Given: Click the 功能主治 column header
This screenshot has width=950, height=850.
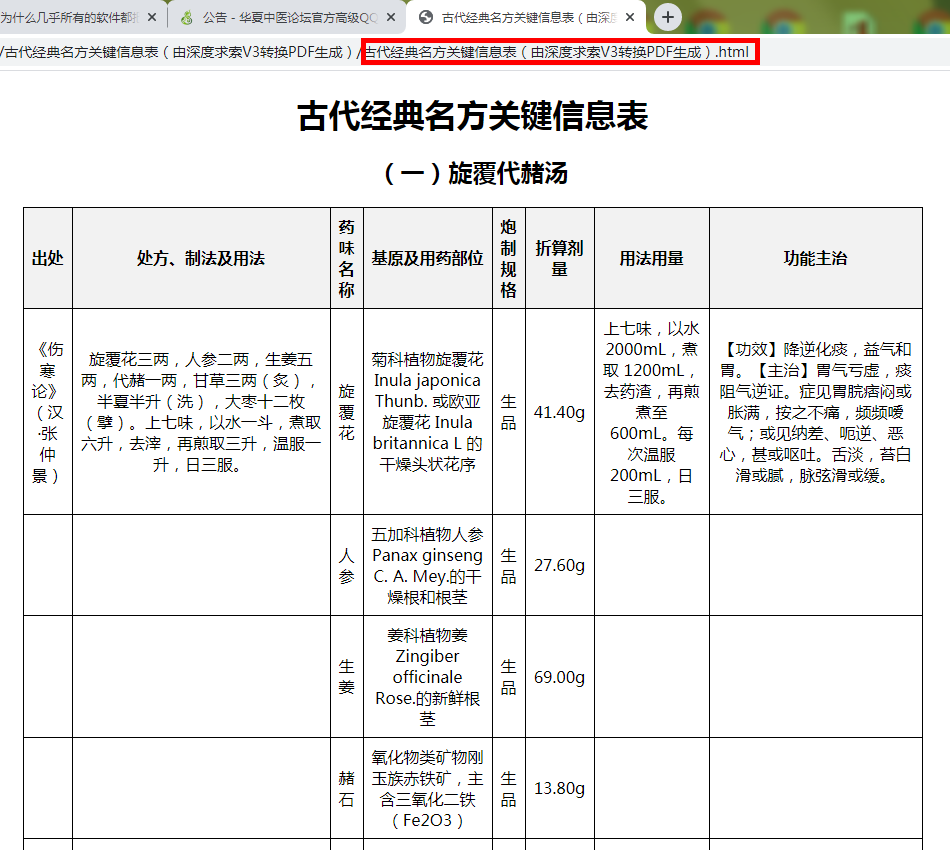Looking at the screenshot, I should (x=815, y=258).
